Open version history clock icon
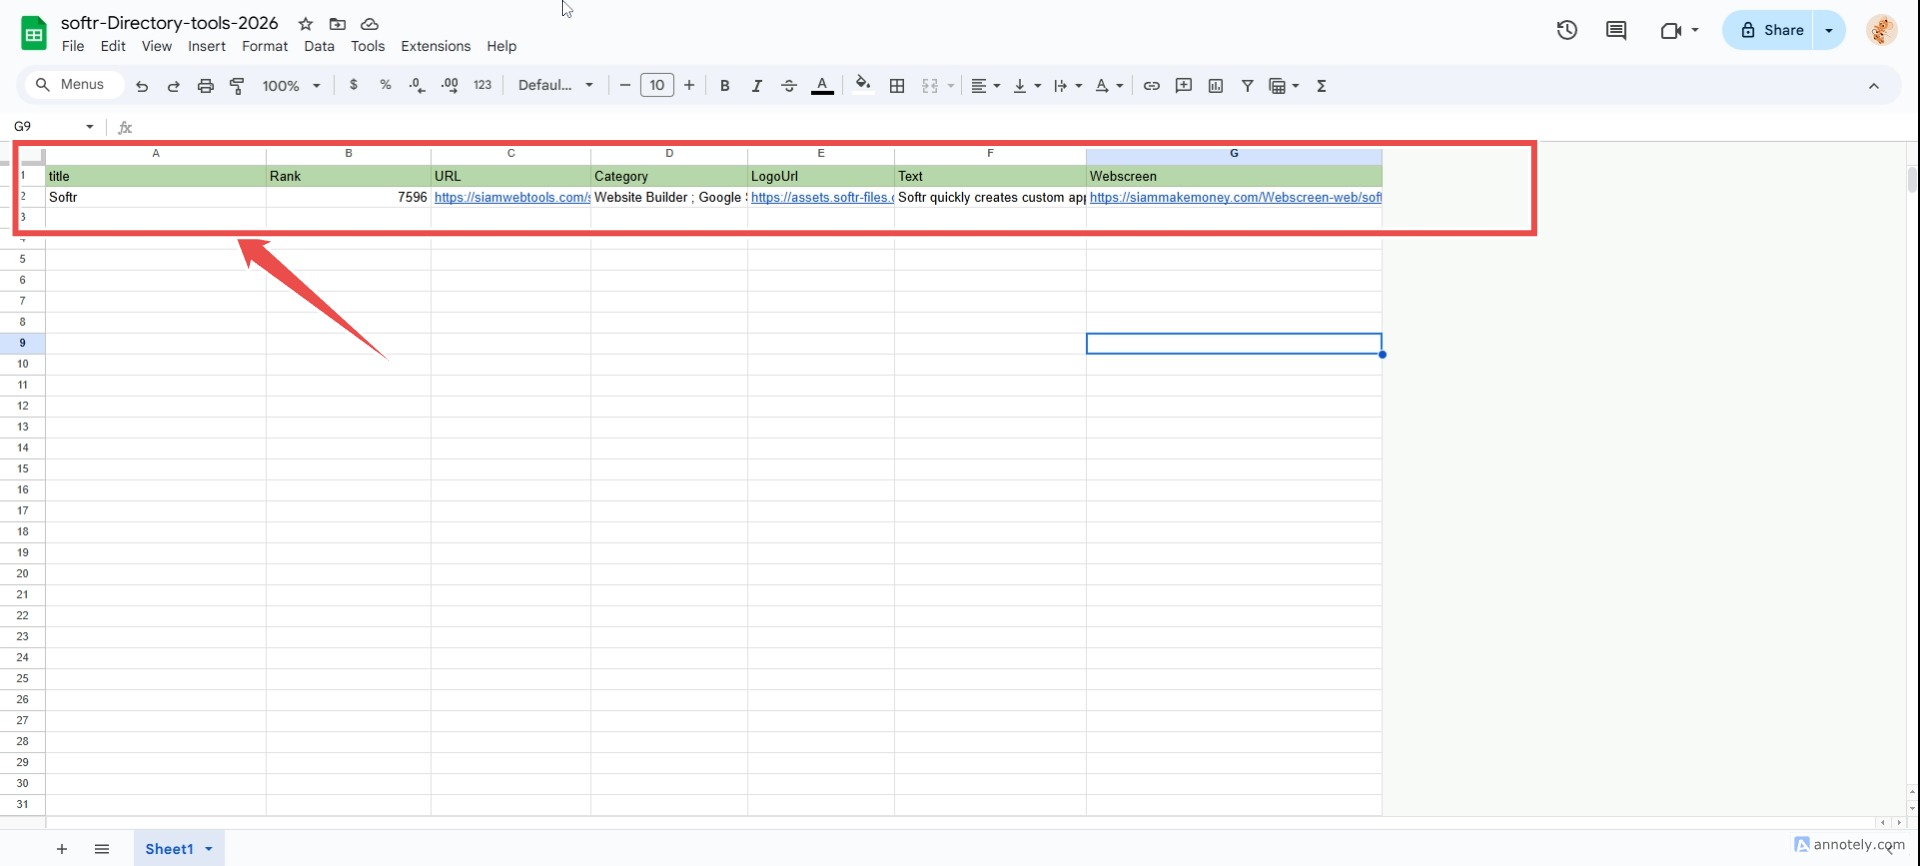Image resolution: width=1920 pixels, height=866 pixels. (1566, 30)
